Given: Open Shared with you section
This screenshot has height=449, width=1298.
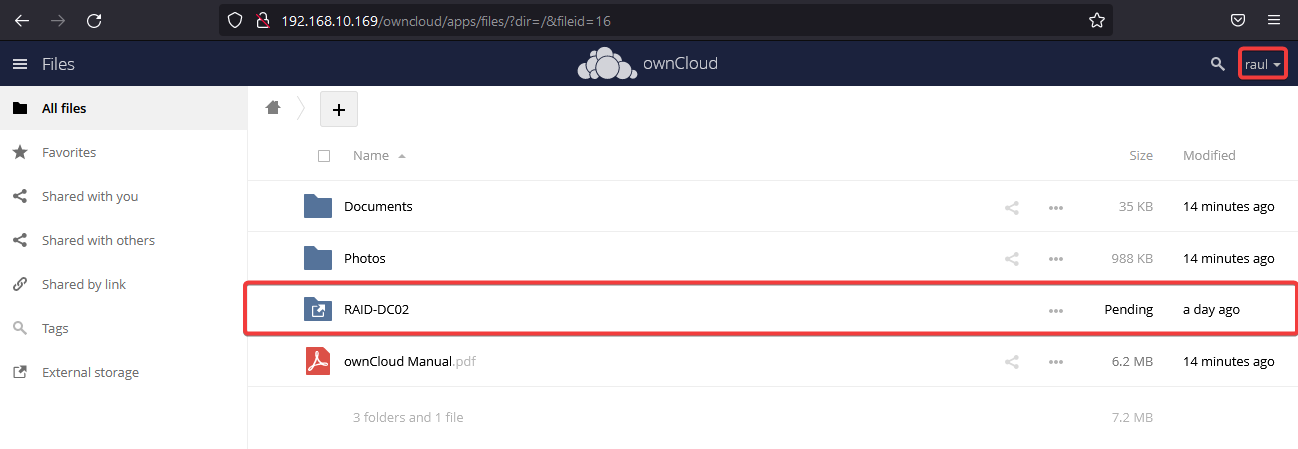Looking at the screenshot, I should click(x=90, y=197).
